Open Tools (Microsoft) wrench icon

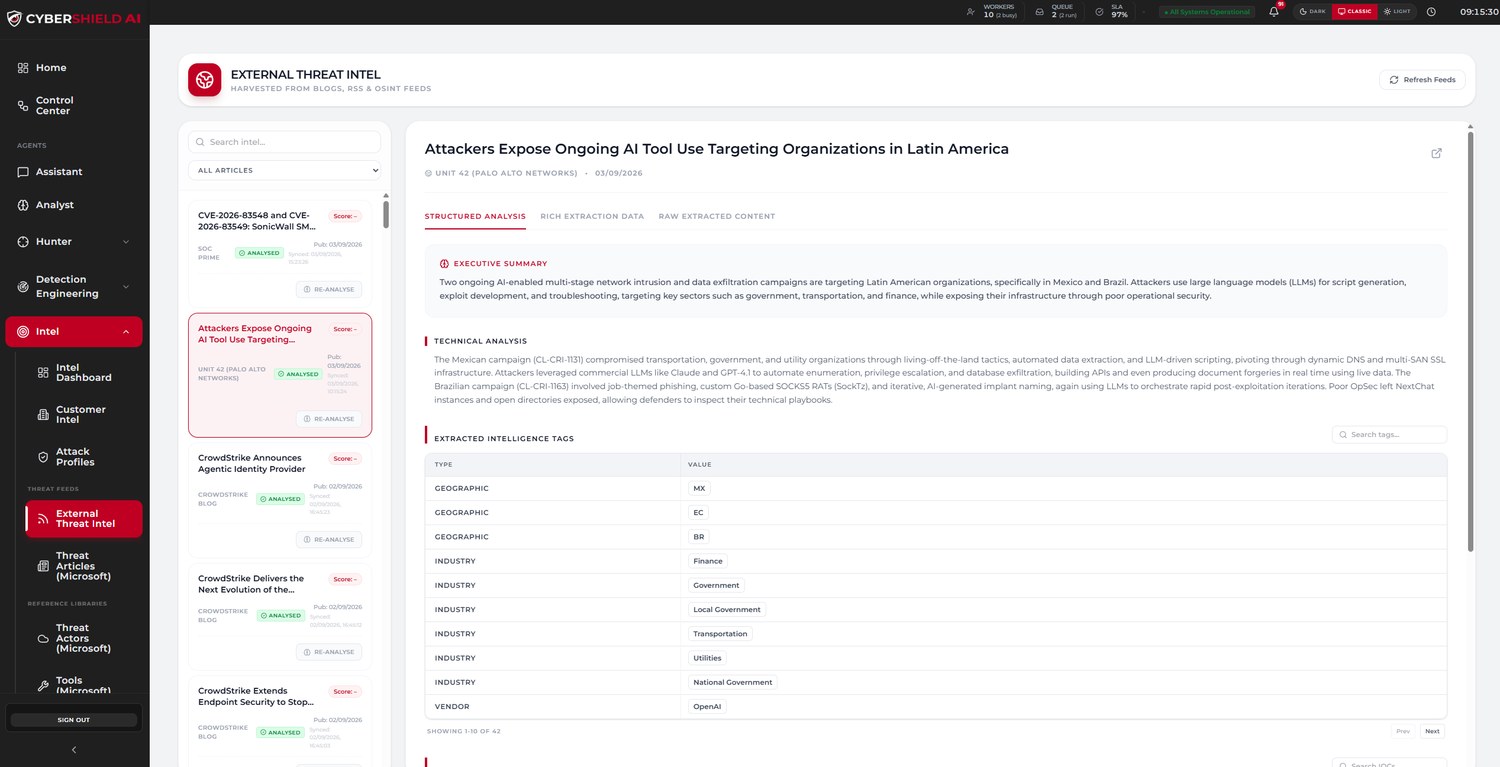(43, 686)
